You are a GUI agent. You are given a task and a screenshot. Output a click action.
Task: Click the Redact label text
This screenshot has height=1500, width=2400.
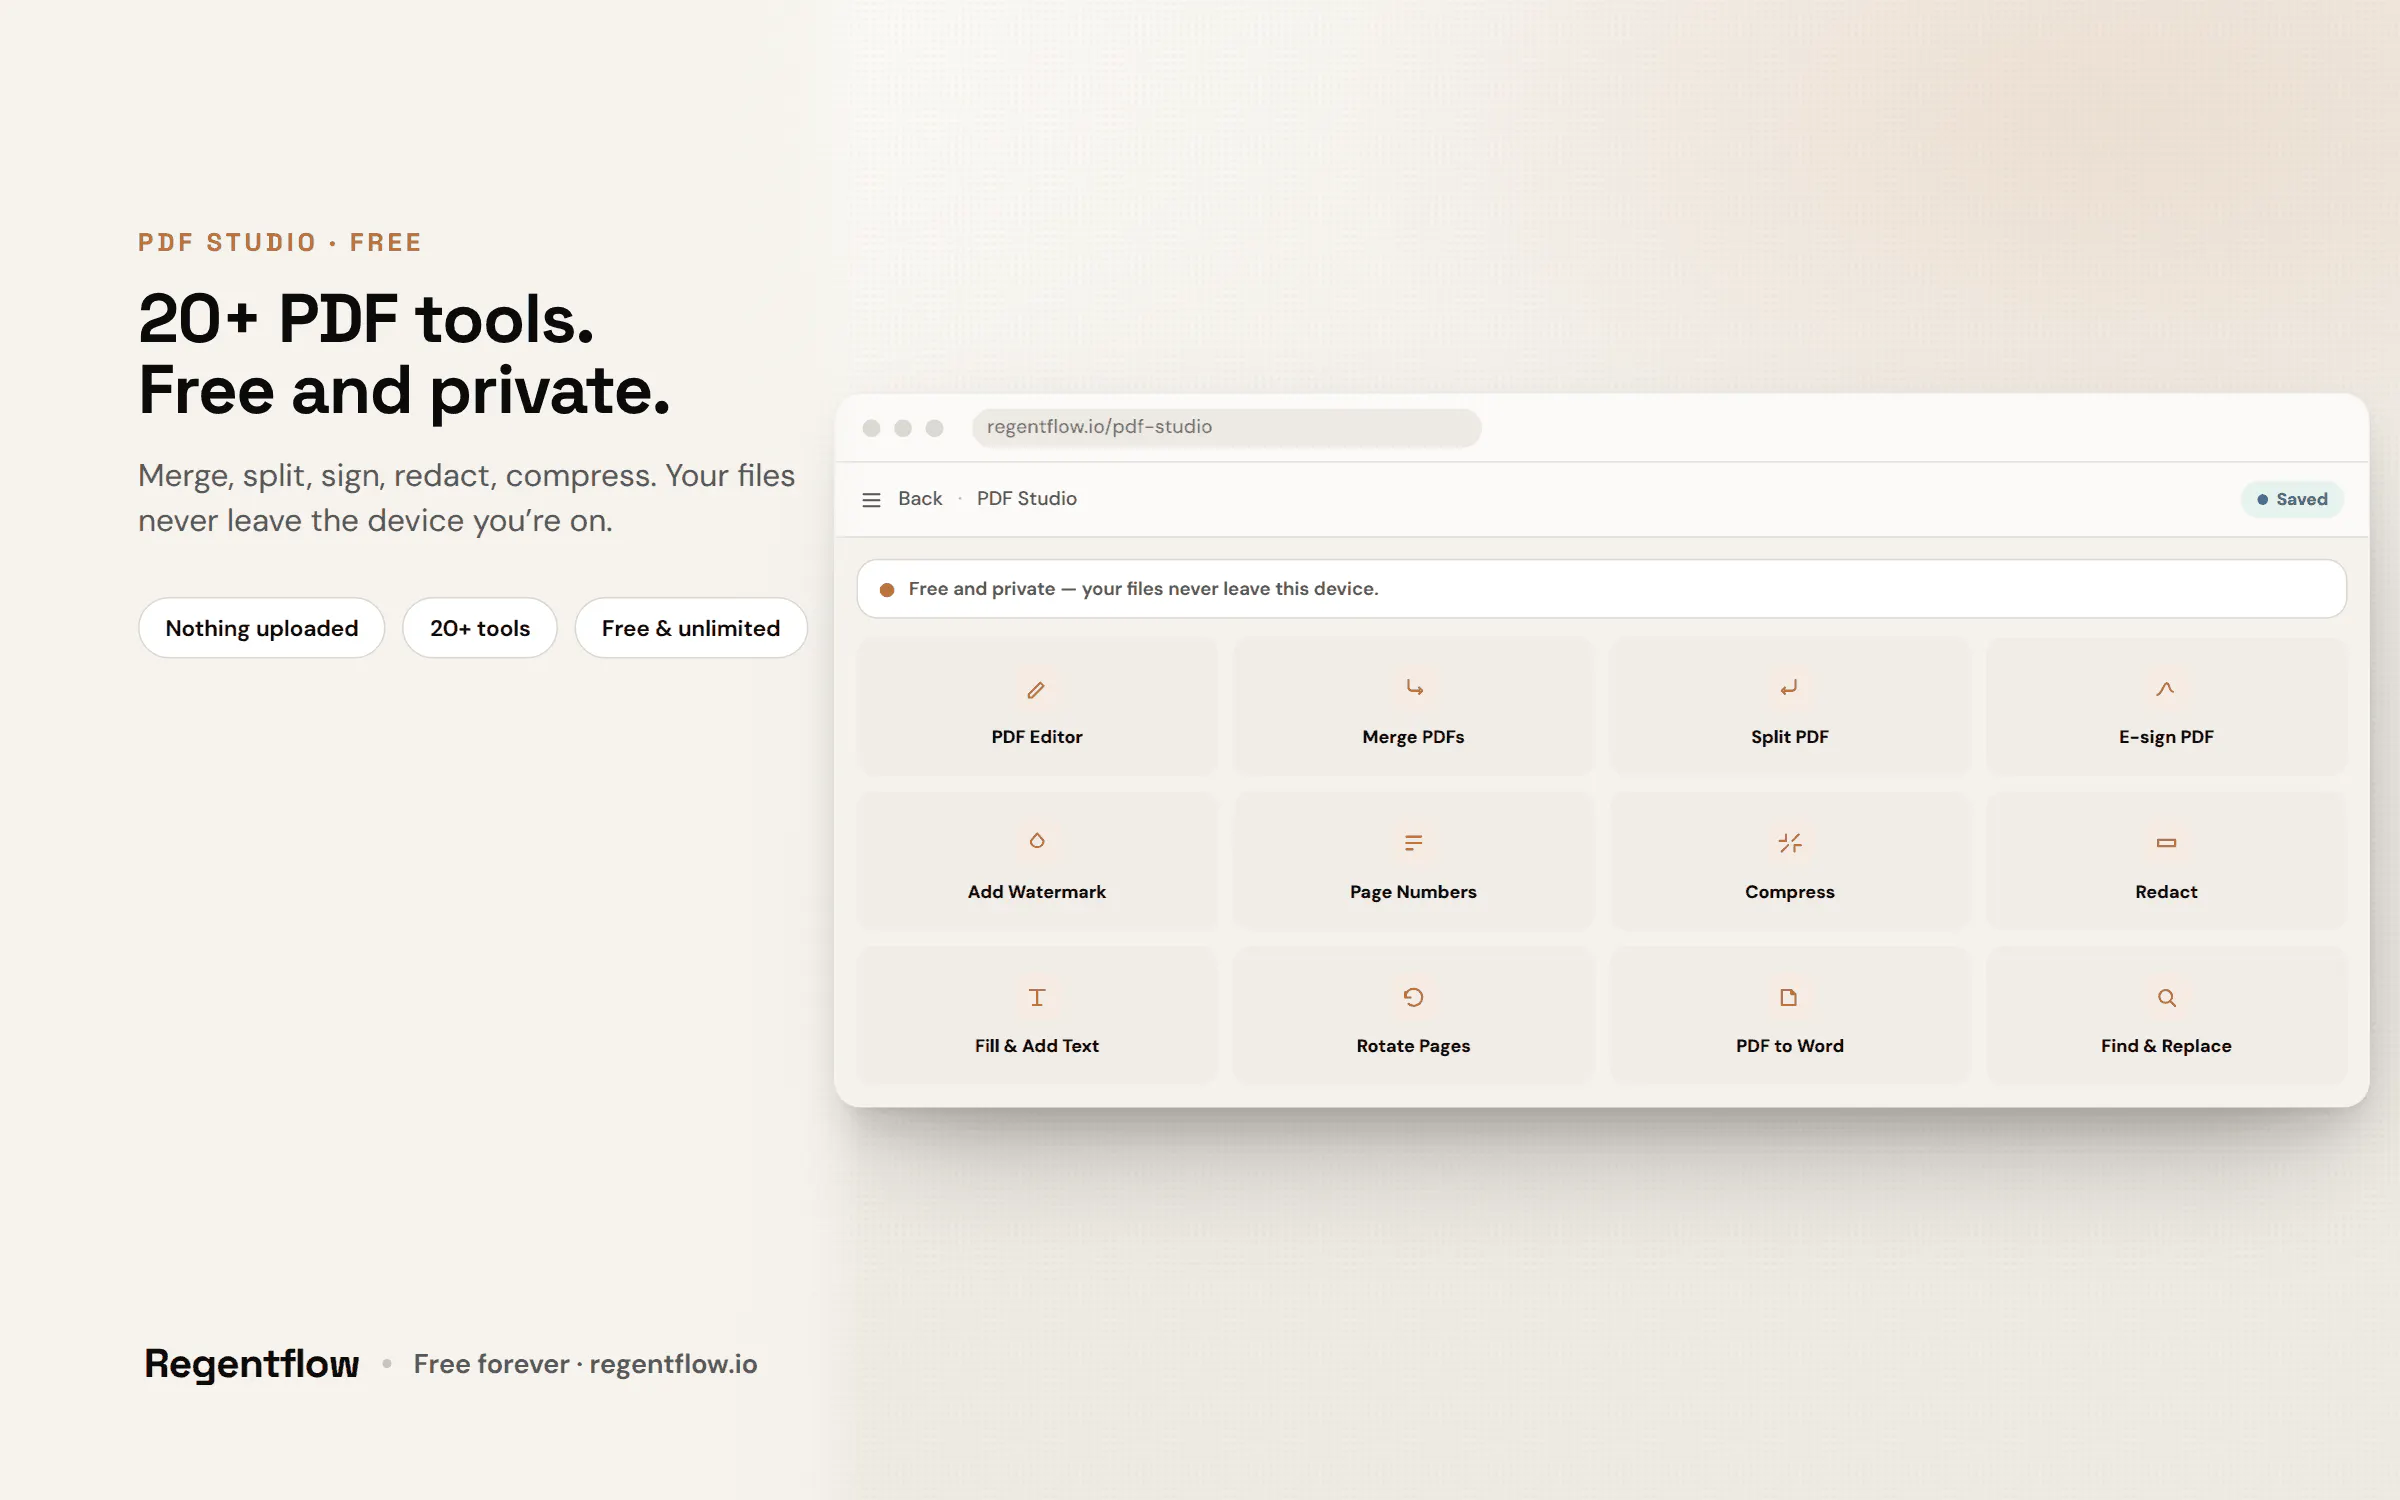pyautogui.click(x=2166, y=892)
